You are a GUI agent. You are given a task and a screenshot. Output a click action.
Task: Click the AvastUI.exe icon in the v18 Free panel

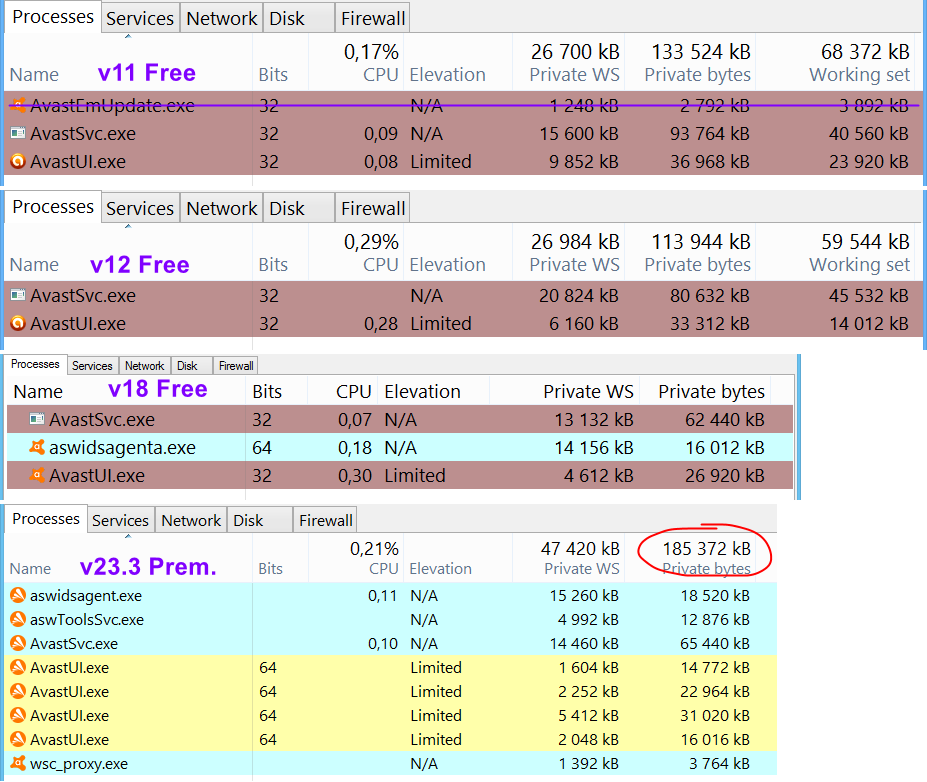point(37,475)
